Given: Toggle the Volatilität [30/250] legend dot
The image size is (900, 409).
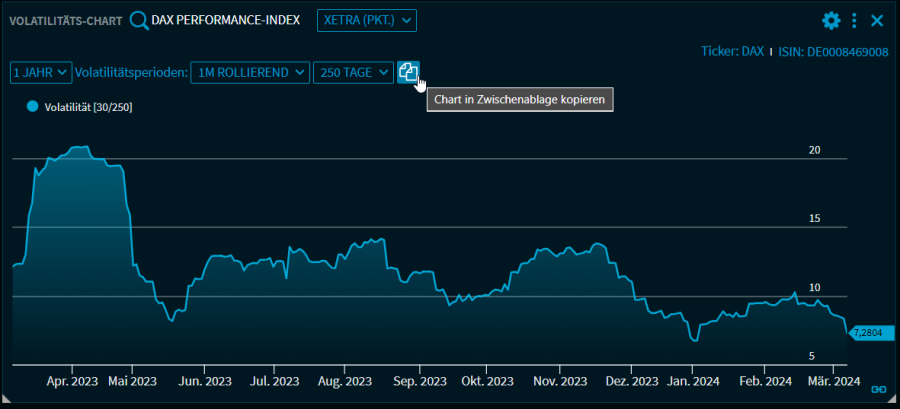Looking at the screenshot, I should click(33, 106).
